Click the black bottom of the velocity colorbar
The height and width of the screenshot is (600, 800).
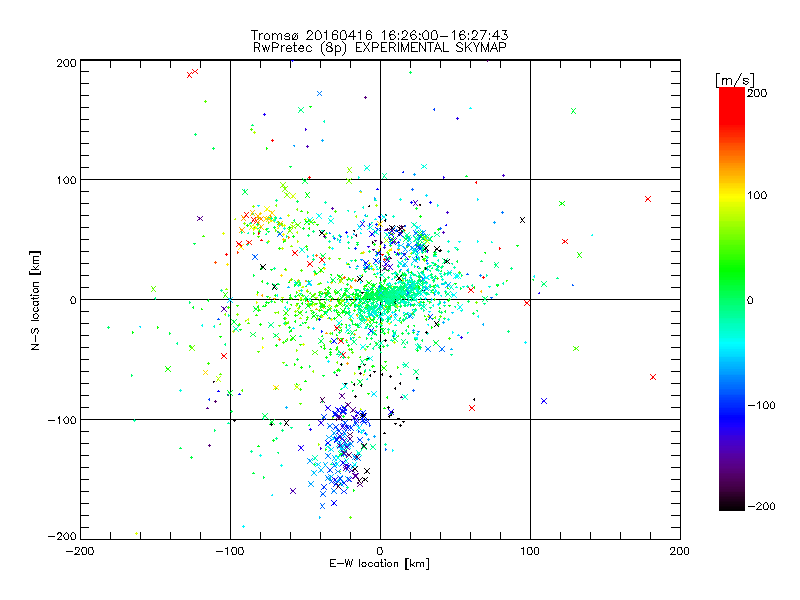732,502
